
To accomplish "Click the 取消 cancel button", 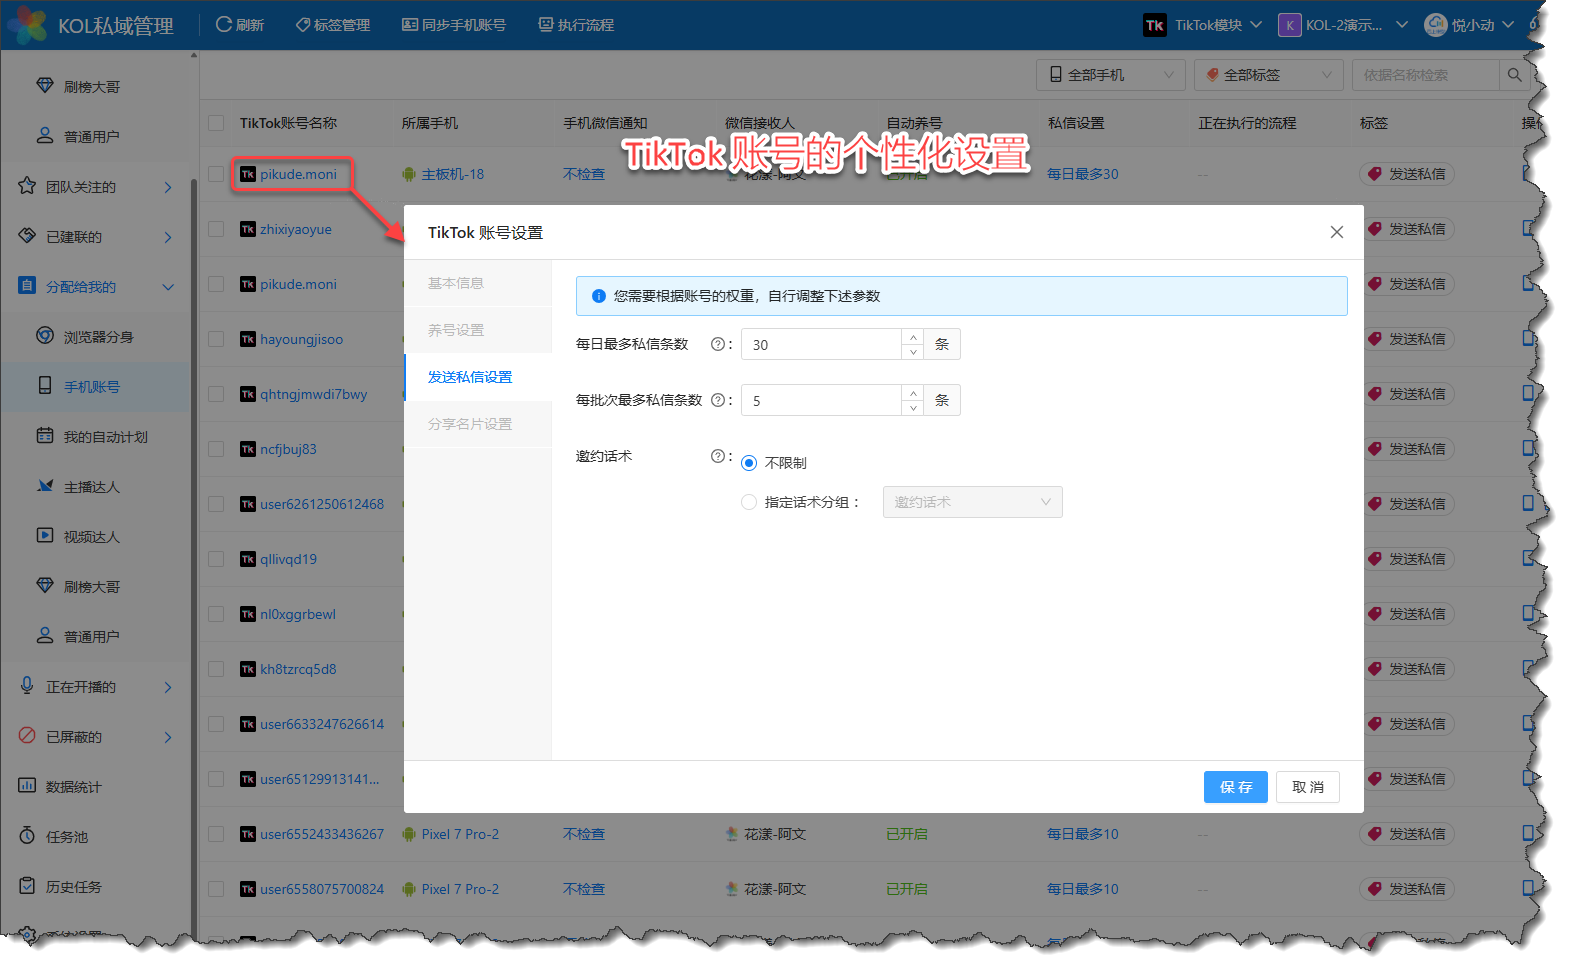I will tap(1308, 787).
